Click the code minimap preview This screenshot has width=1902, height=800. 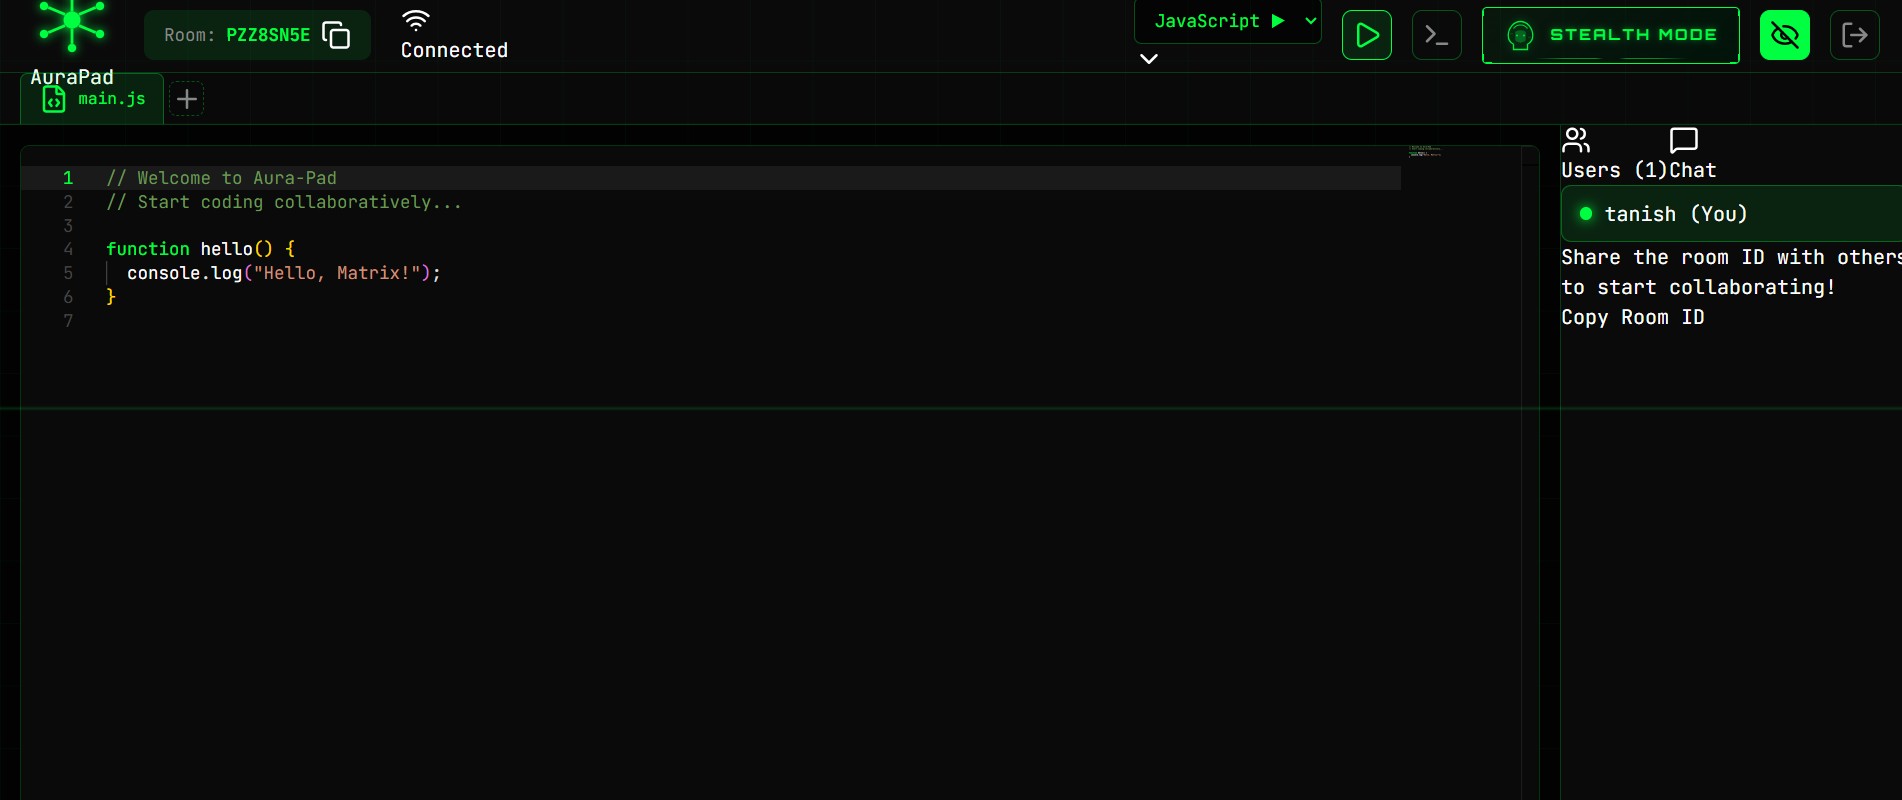[x=1425, y=152]
